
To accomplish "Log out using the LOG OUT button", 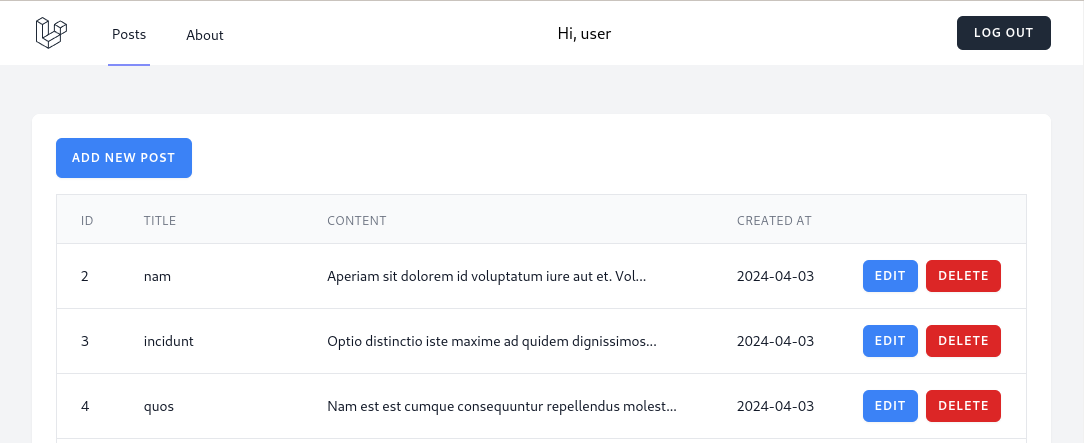I will pos(1003,33).
